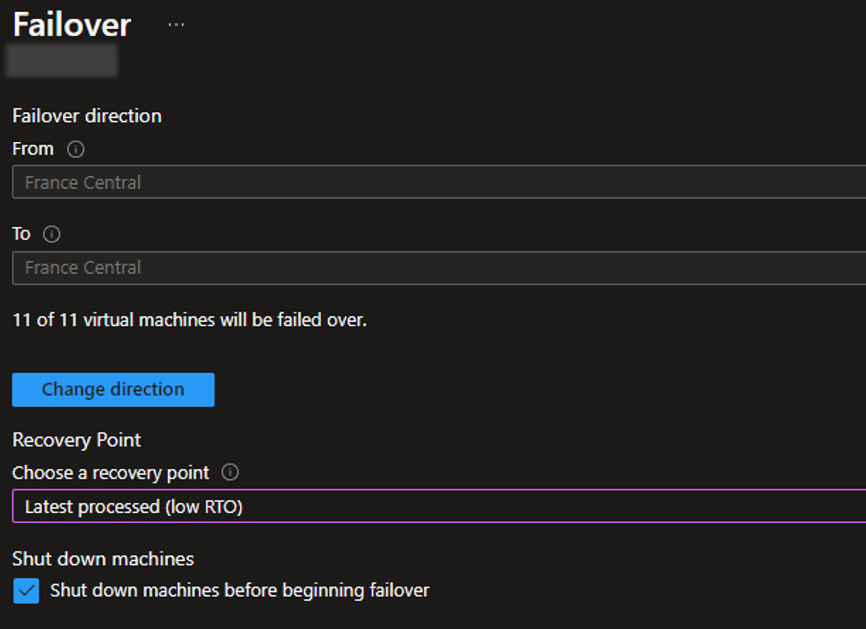The height and width of the screenshot is (629, 866).
Task: Open the recovery point dropdown
Action: (x=439, y=506)
